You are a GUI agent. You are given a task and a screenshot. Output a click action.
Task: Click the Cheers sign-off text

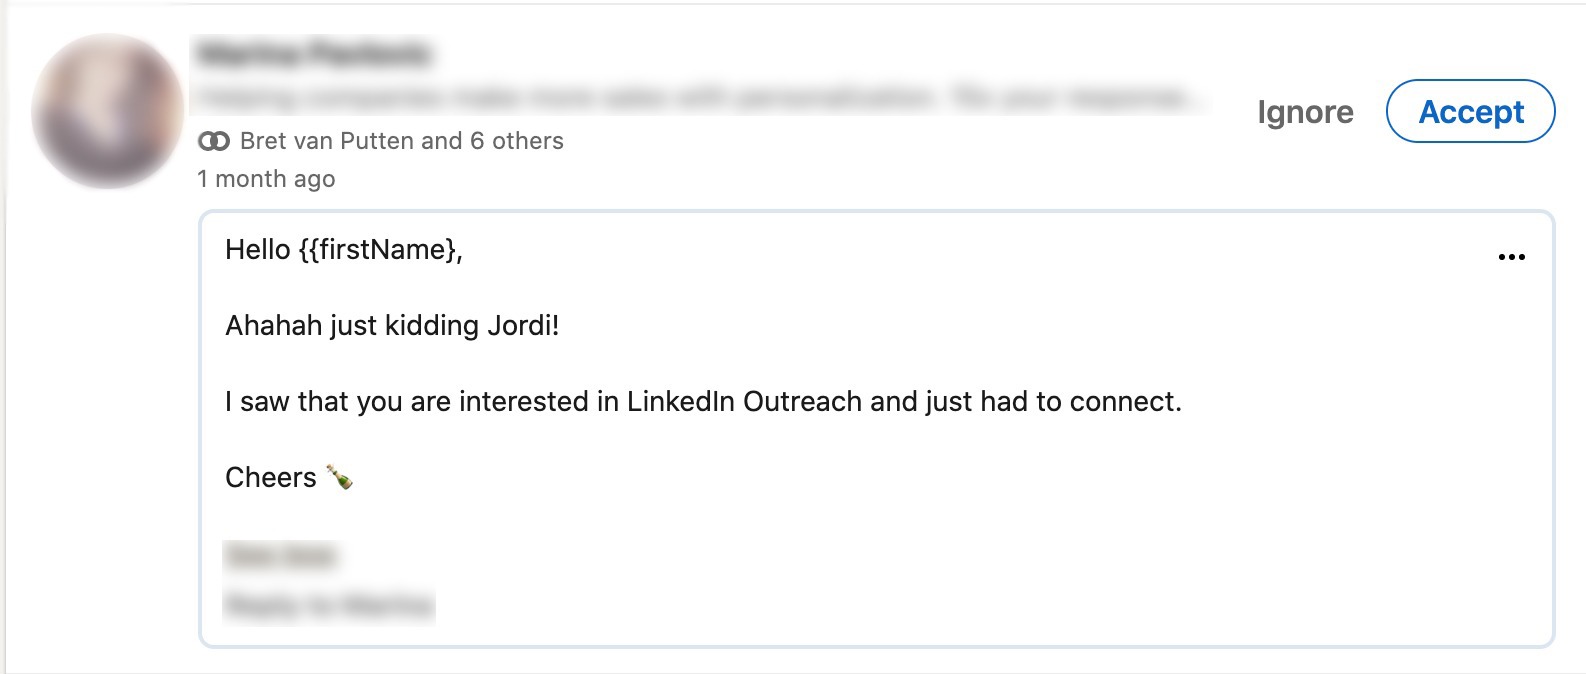point(271,477)
